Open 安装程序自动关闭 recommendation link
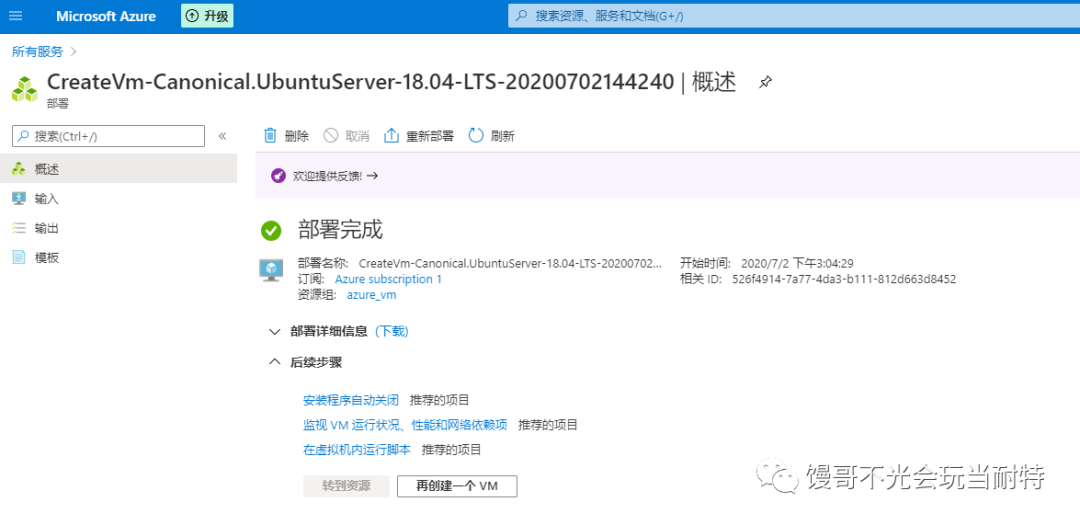 (351, 400)
